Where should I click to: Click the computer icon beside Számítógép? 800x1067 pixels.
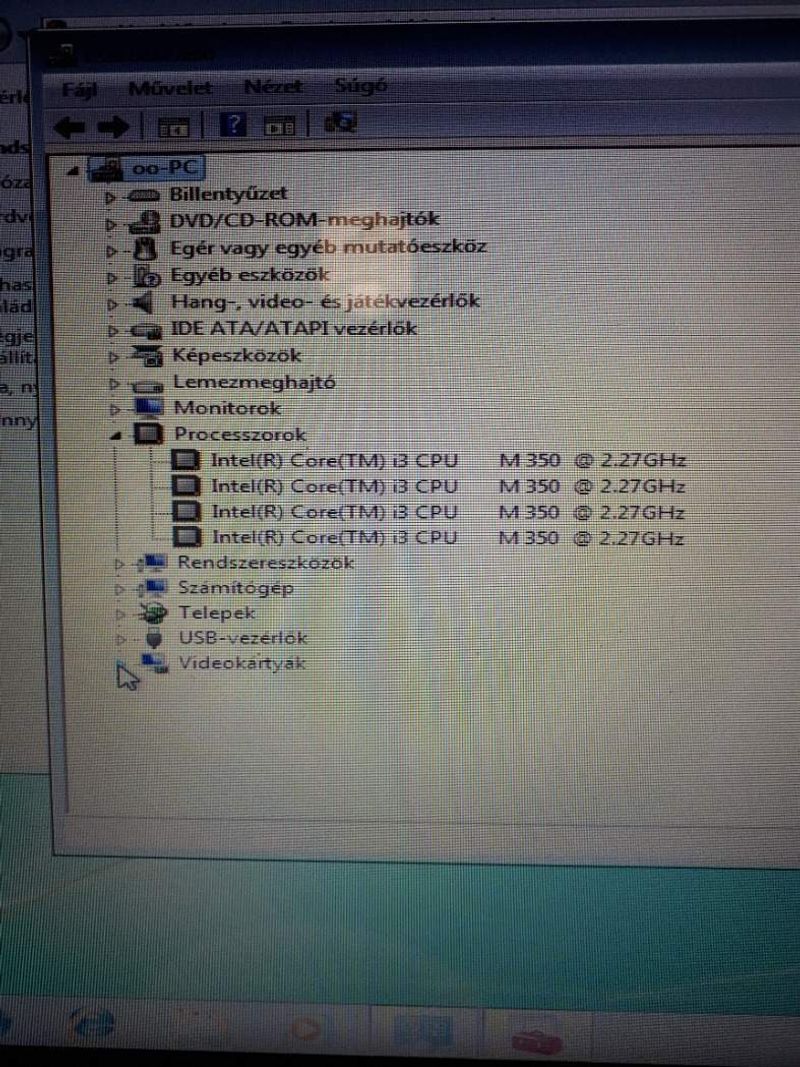[x=152, y=587]
